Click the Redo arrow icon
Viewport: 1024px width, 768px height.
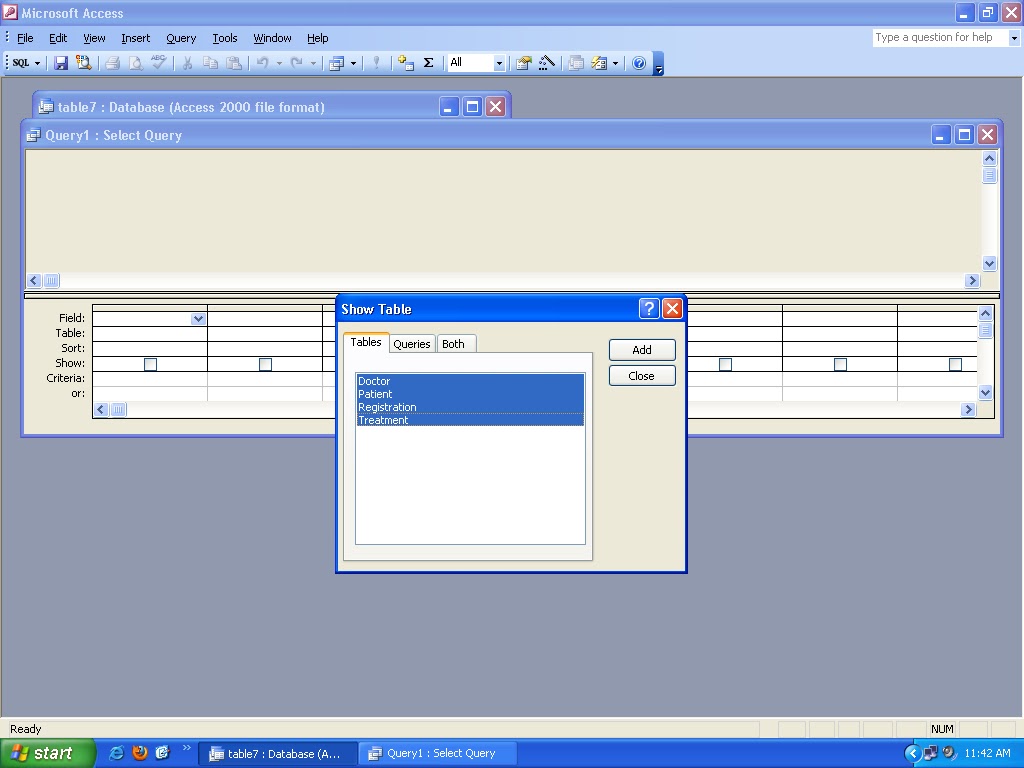pos(296,63)
